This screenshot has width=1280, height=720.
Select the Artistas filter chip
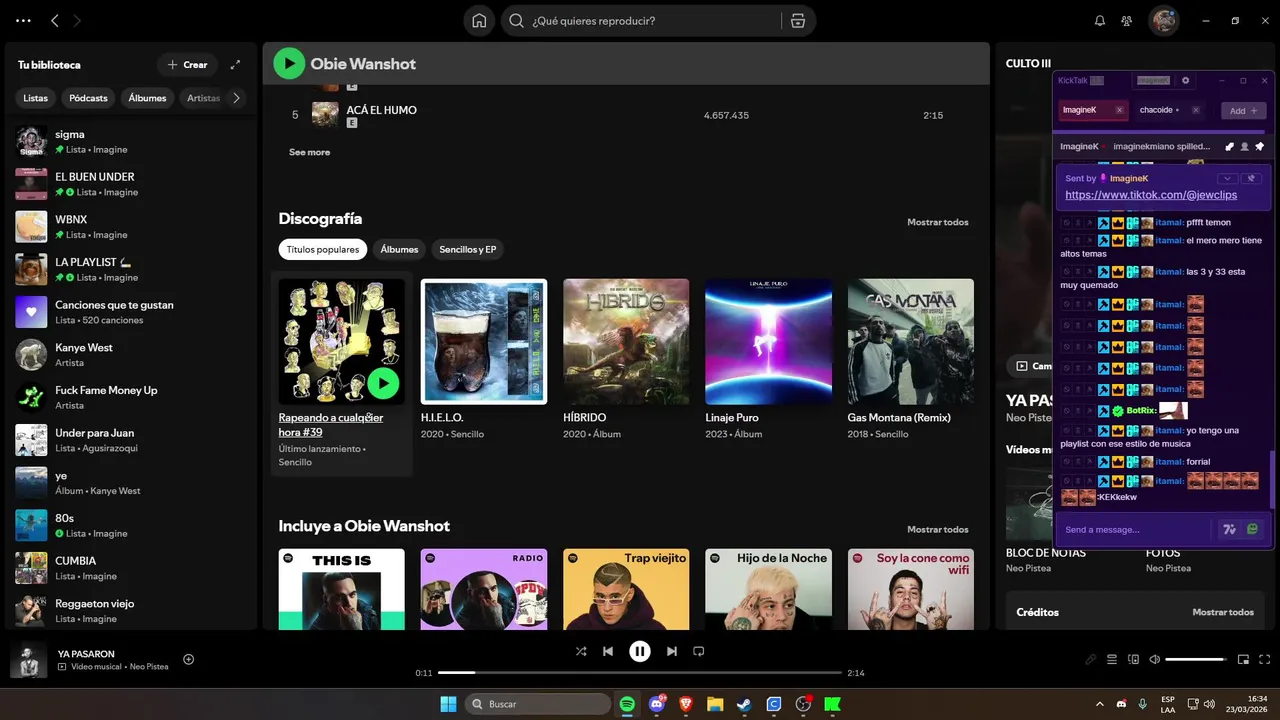203,98
